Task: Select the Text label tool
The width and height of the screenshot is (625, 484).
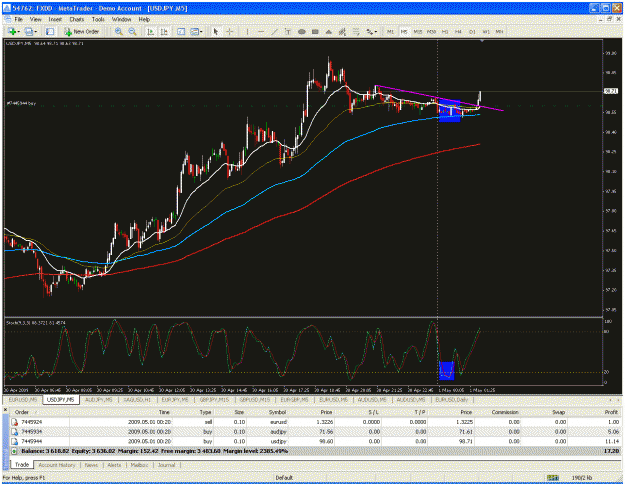Action: pyautogui.click(x=288, y=31)
